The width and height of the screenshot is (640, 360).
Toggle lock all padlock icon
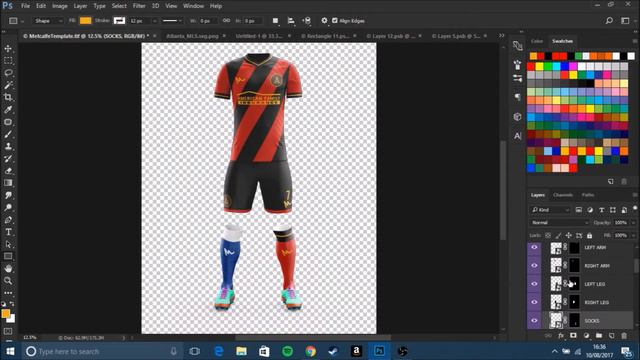(589, 236)
